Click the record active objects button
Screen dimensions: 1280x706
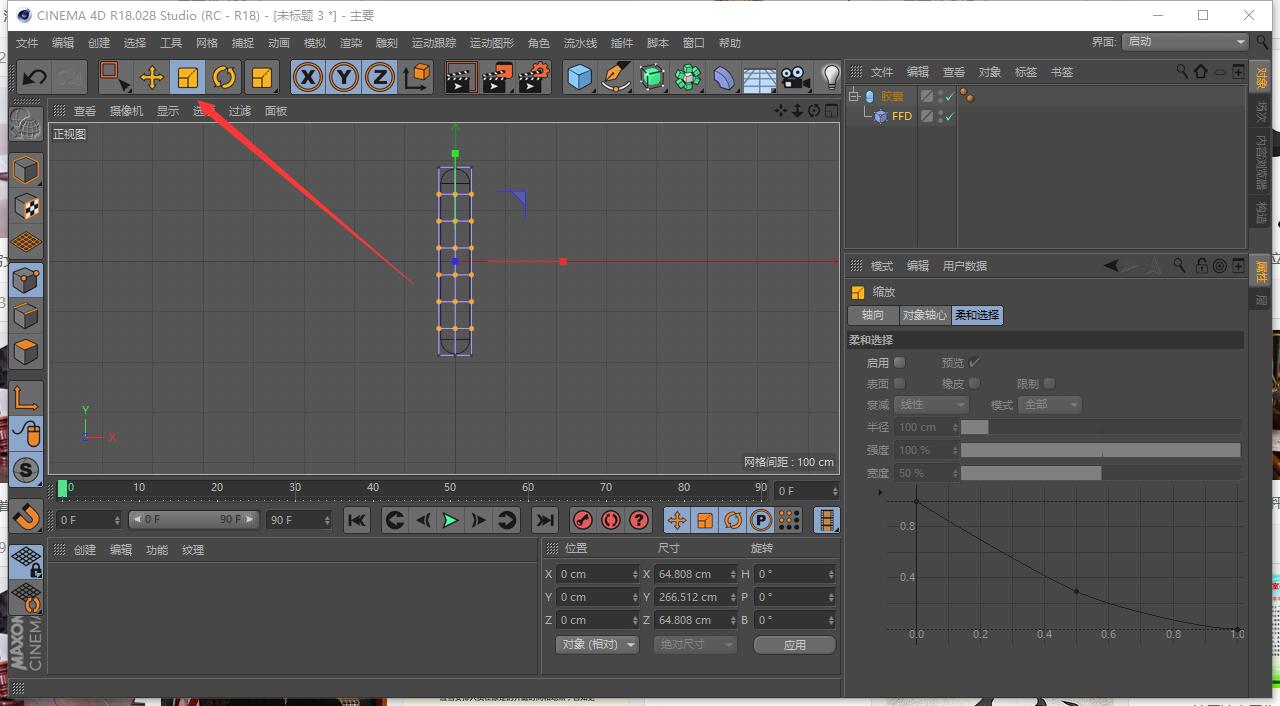pyautogui.click(x=582, y=520)
